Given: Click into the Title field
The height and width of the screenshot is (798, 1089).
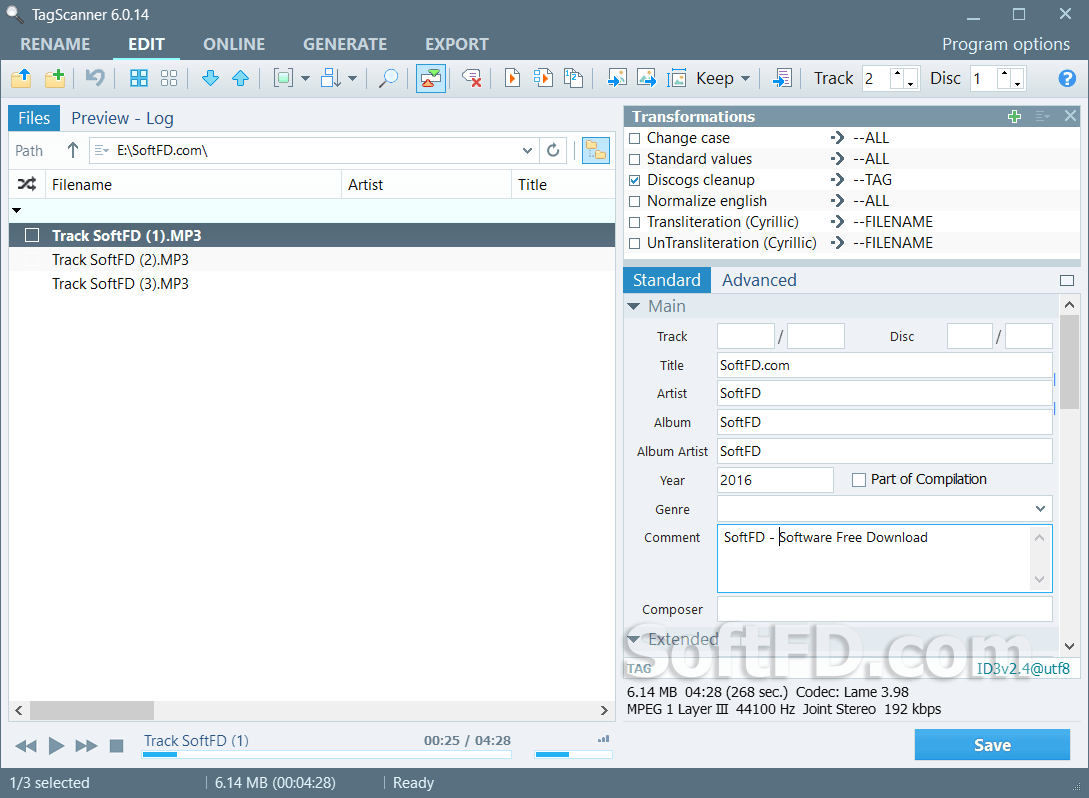Looking at the screenshot, I should click(x=885, y=365).
